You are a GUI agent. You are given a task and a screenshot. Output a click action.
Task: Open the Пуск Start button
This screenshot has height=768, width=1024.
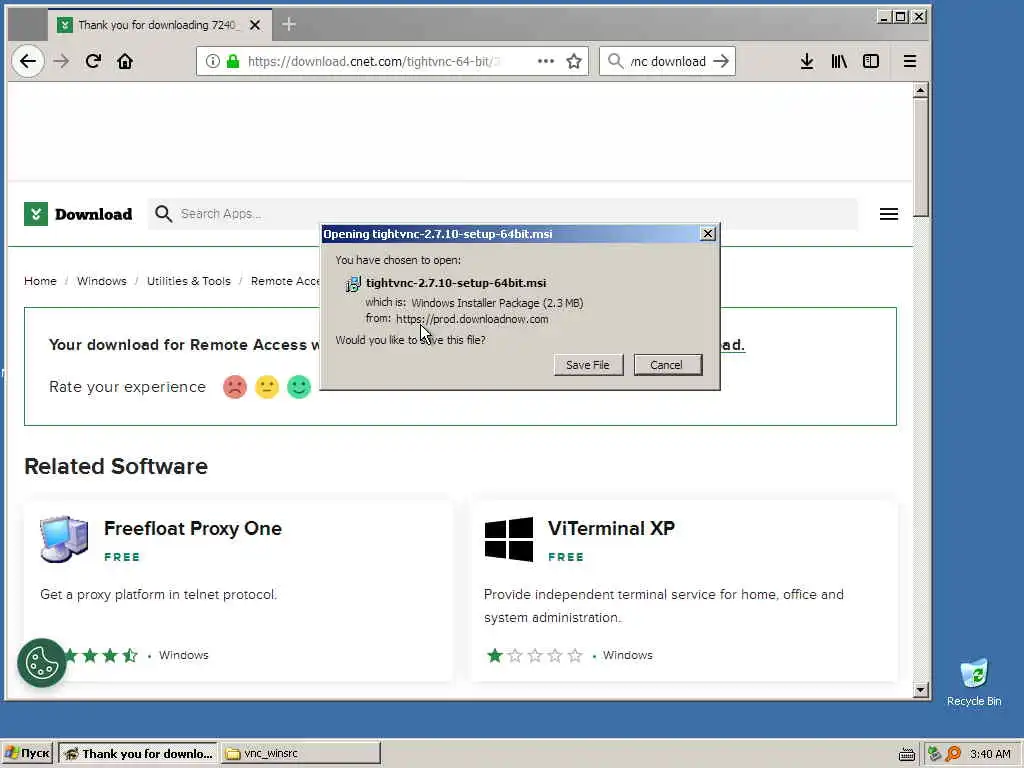pos(27,753)
